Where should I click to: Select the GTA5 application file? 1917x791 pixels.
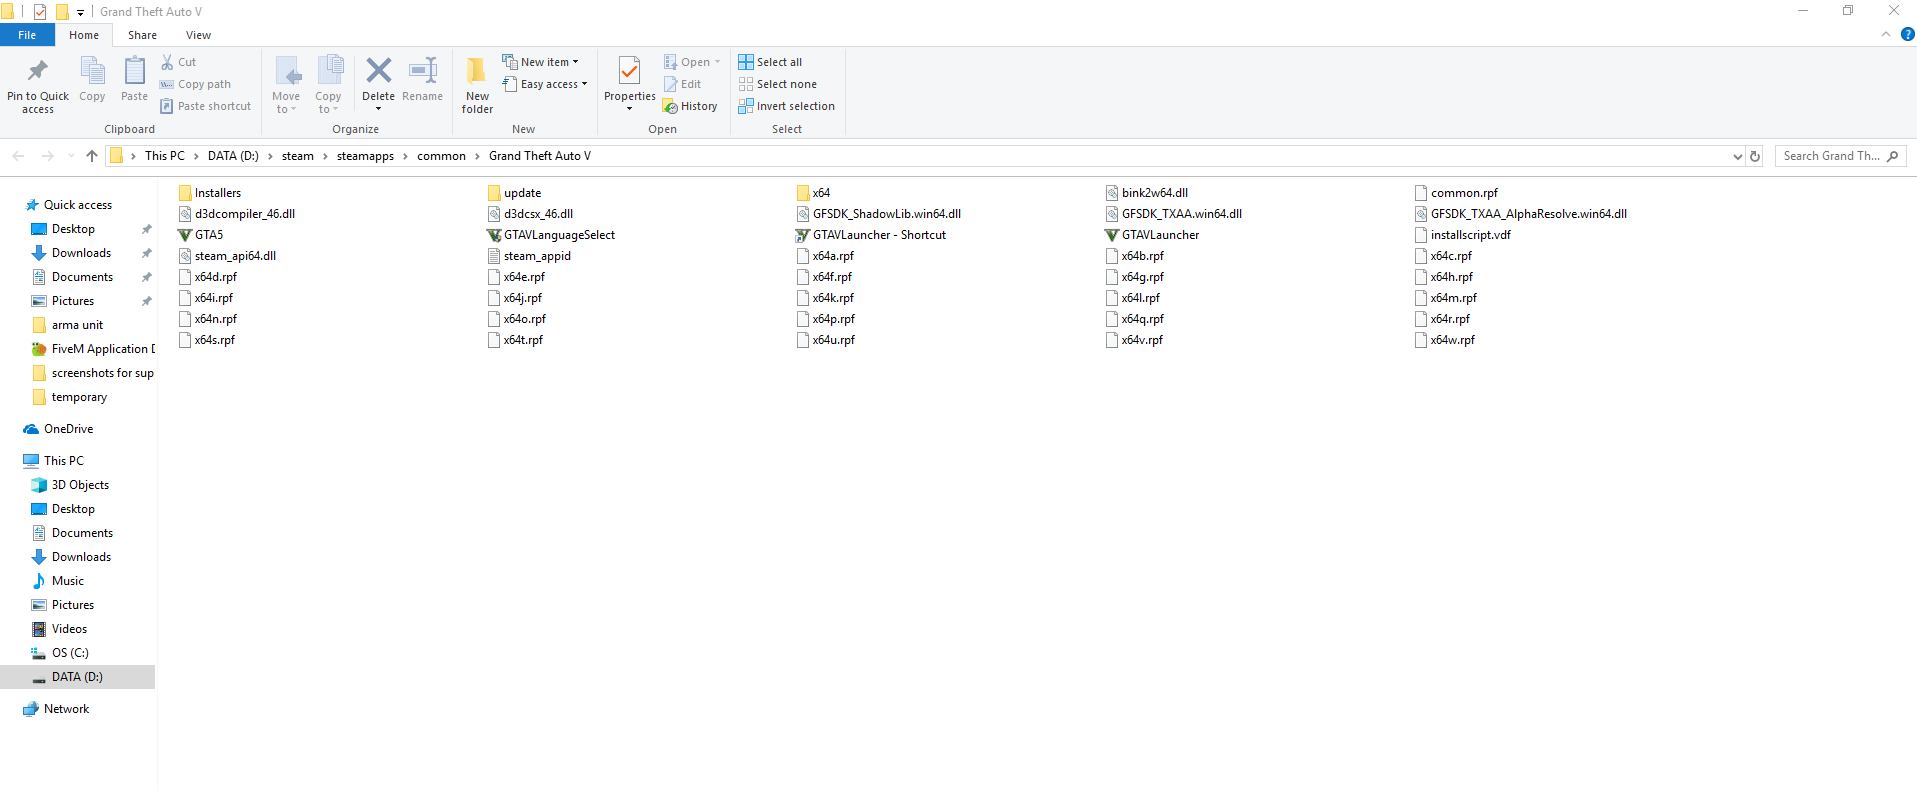(x=200, y=235)
